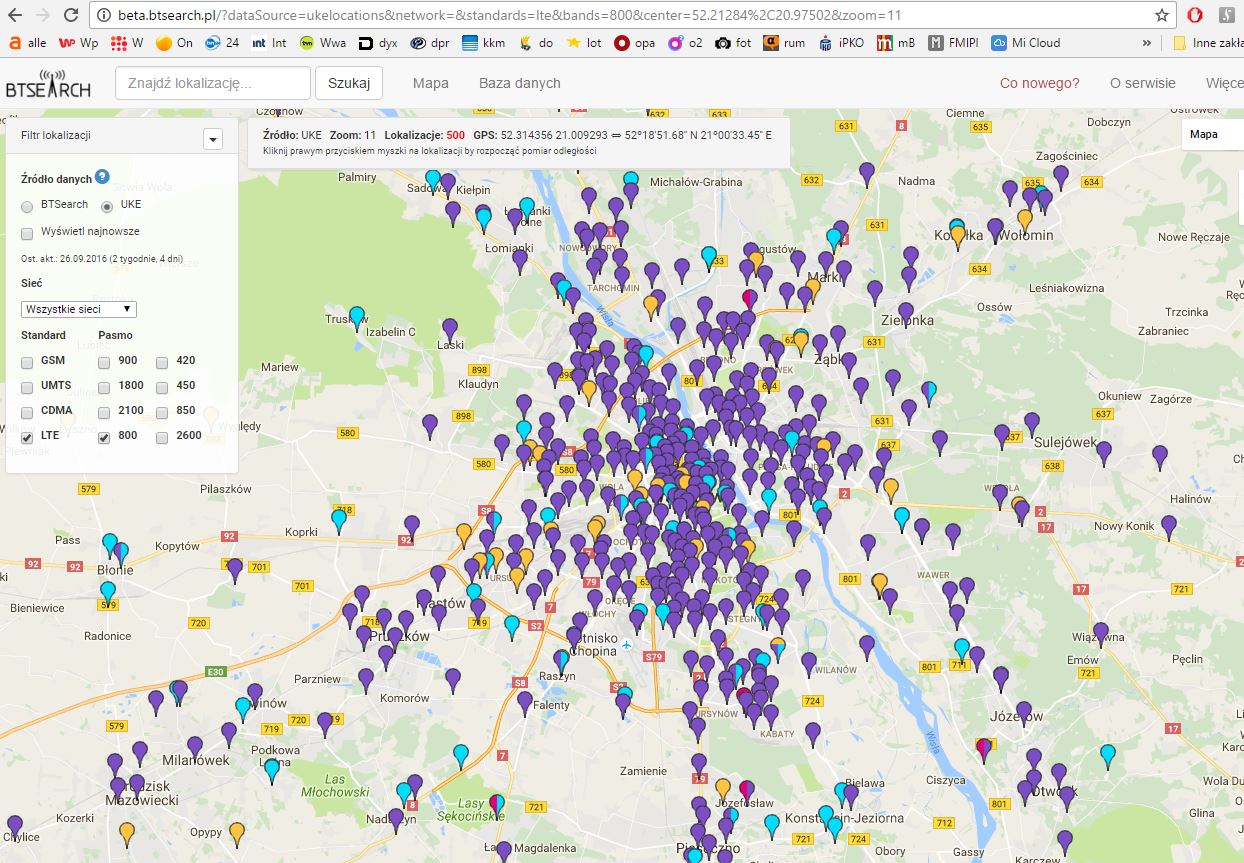The image size is (1244, 863).
Task: Enable the Wyświetl najnowsze checkbox
Action: coord(27,232)
